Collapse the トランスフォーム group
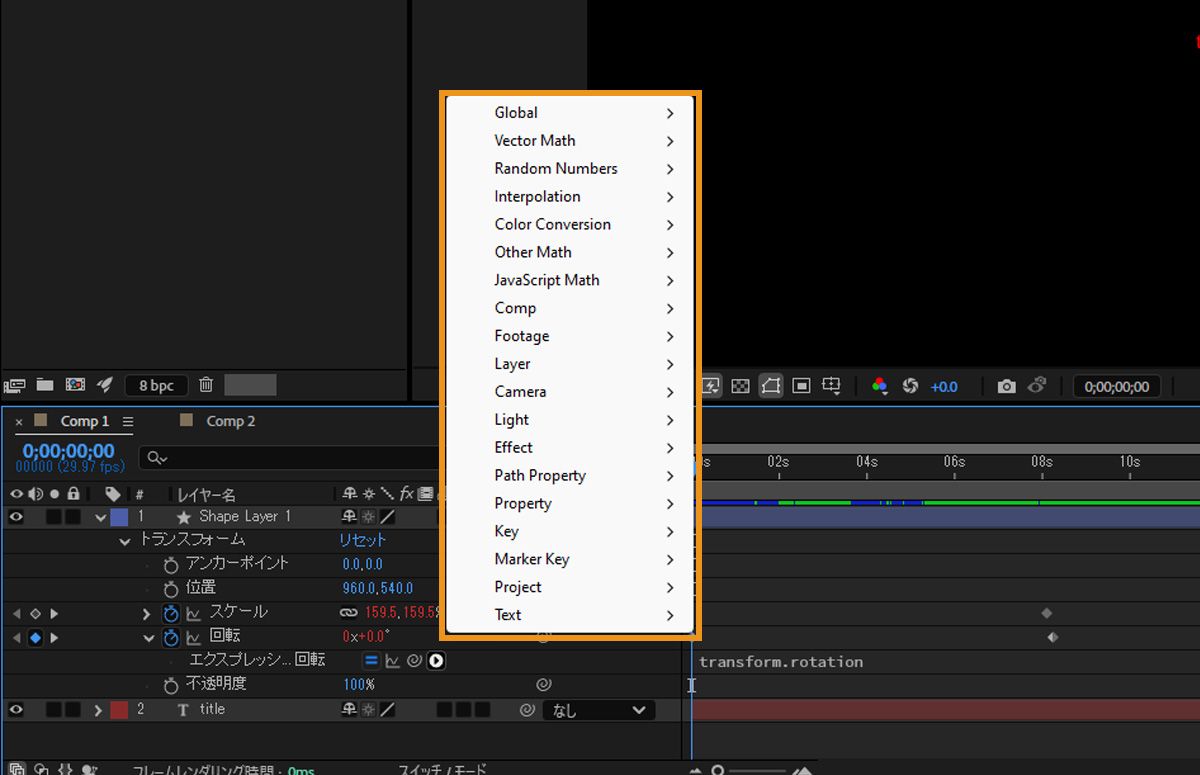Image resolution: width=1200 pixels, height=775 pixels. [124, 540]
